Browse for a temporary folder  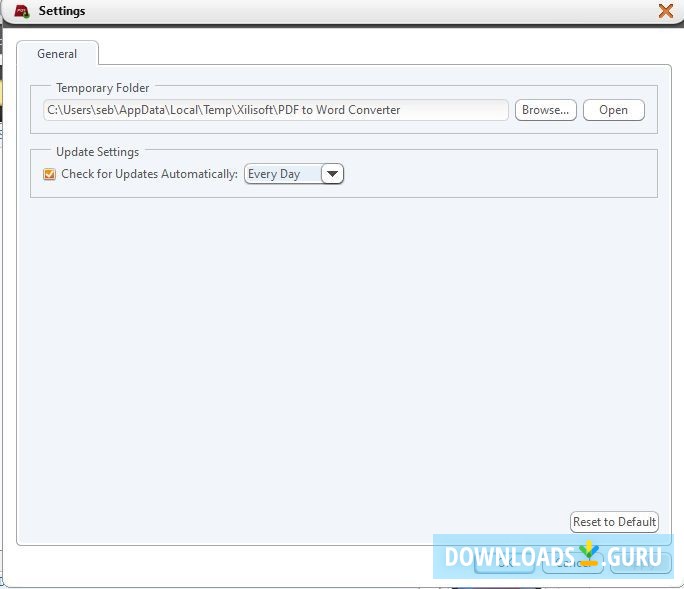pos(545,110)
